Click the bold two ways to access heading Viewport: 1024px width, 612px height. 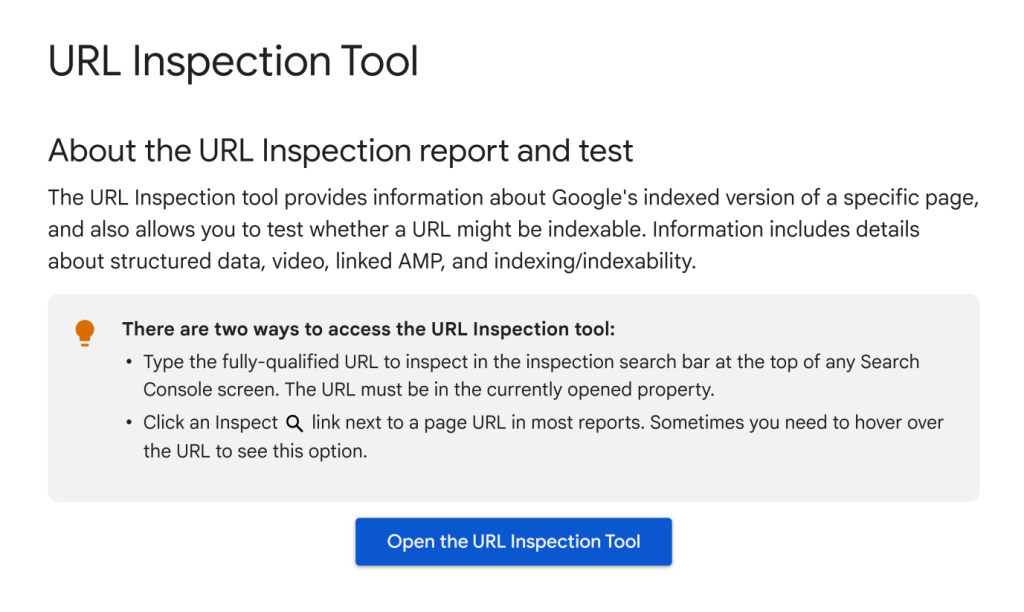click(x=368, y=329)
